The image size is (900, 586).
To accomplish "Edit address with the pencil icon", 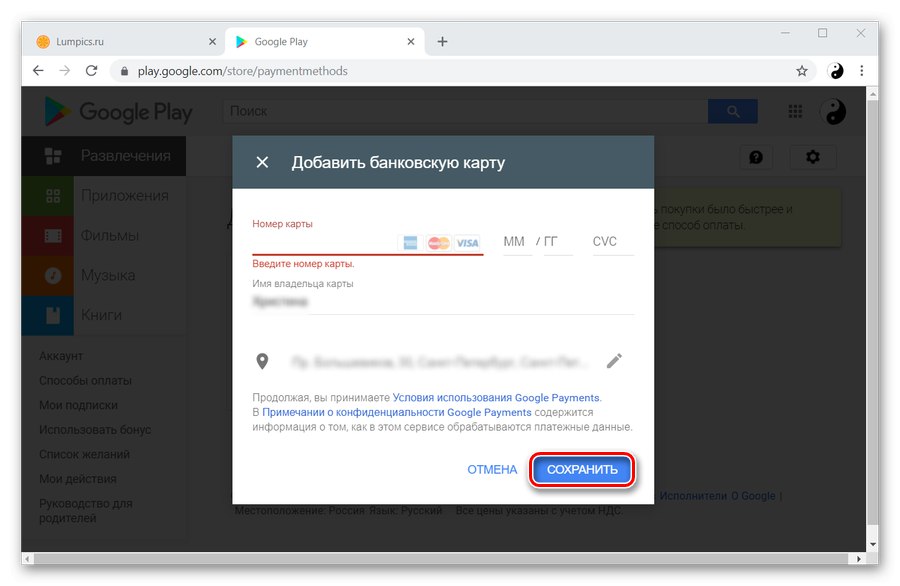I will [x=614, y=361].
